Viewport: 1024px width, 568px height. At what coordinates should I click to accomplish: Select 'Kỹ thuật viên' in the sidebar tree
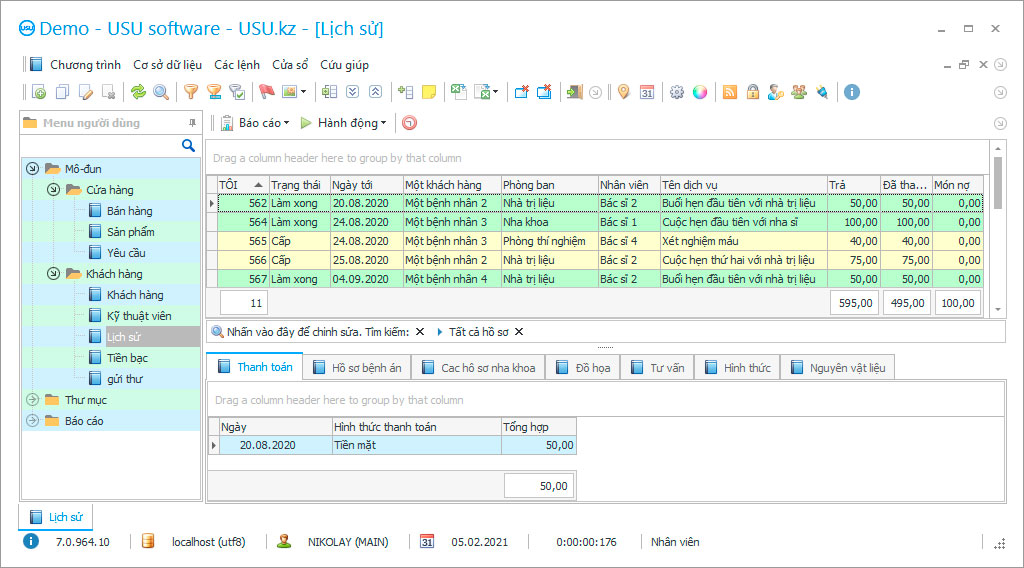(x=139, y=316)
